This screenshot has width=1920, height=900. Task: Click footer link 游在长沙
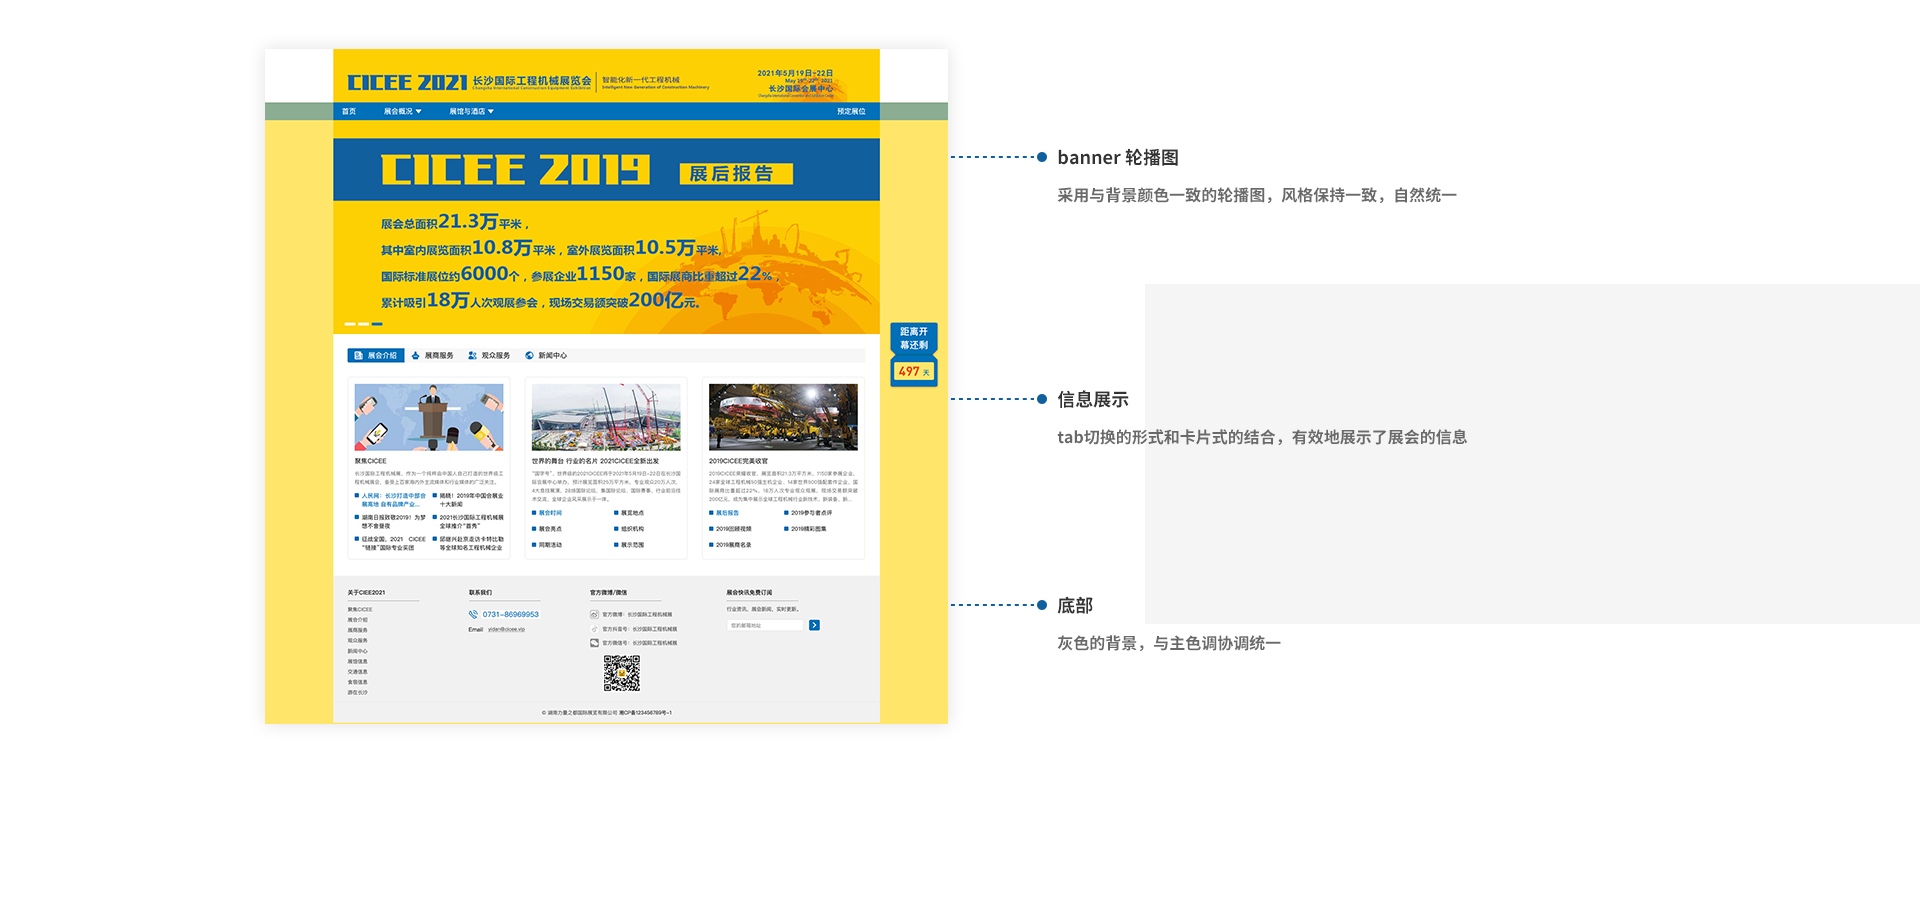click(358, 692)
